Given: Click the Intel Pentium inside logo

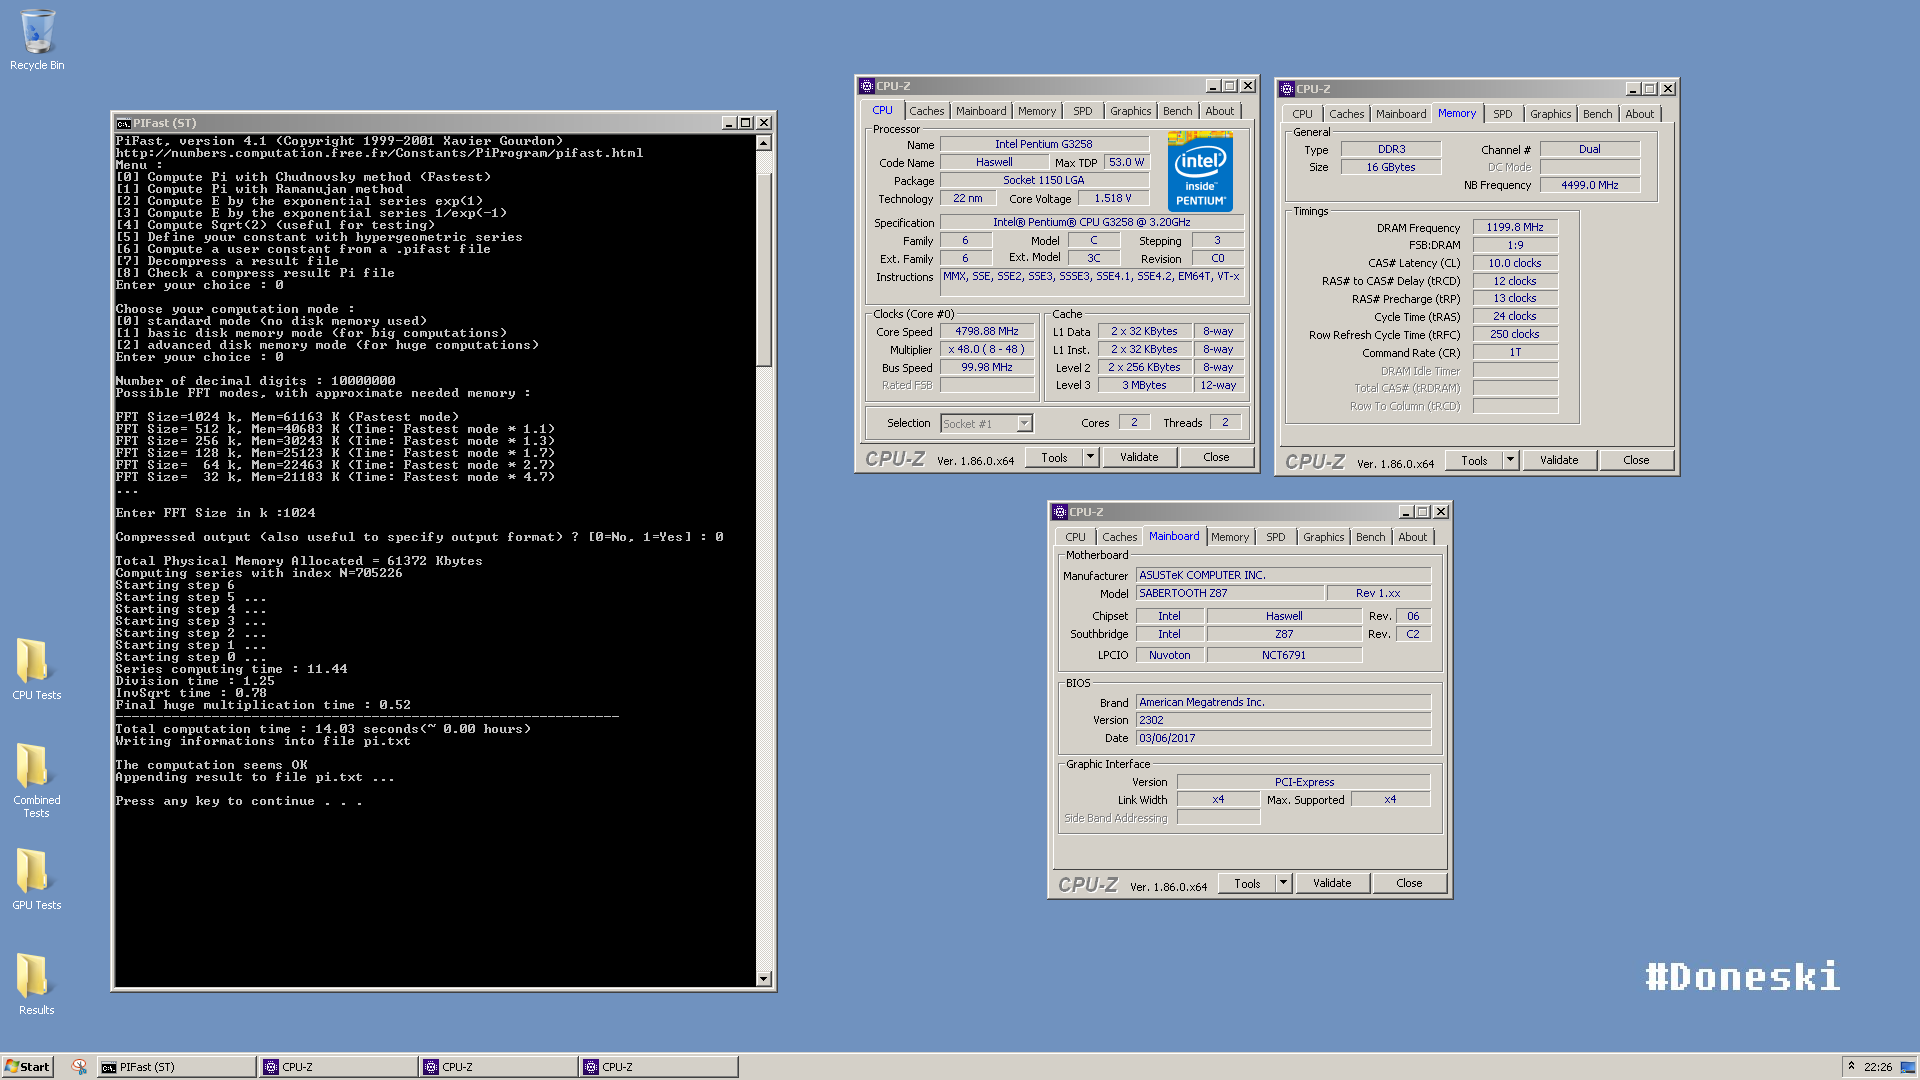Looking at the screenshot, I should (x=1200, y=171).
